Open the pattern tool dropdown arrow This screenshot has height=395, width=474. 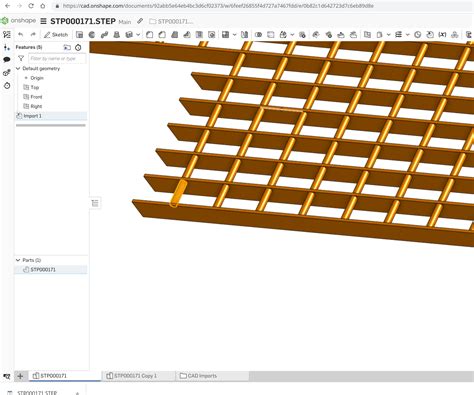pyautogui.click(x=234, y=35)
